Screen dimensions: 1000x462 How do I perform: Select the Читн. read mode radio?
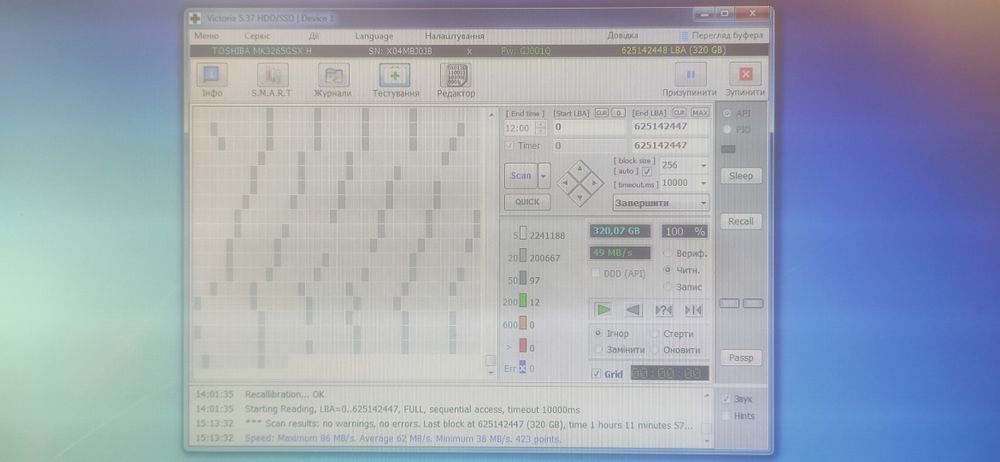pos(668,270)
